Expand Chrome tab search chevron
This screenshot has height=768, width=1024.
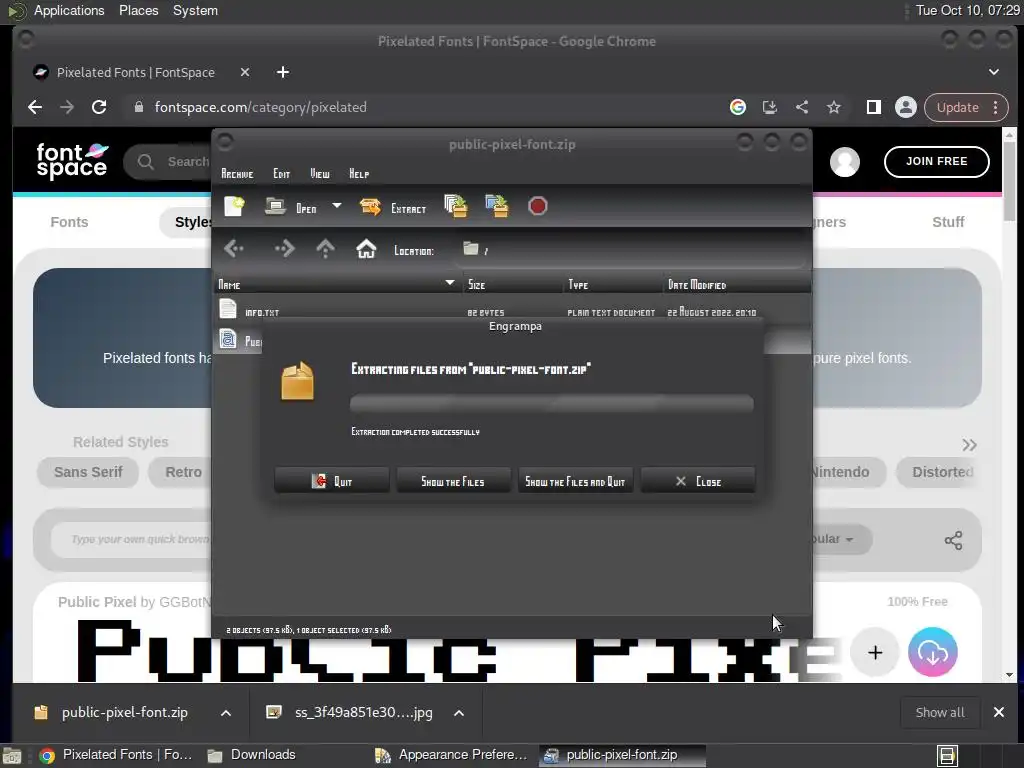click(x=993, y=72)
